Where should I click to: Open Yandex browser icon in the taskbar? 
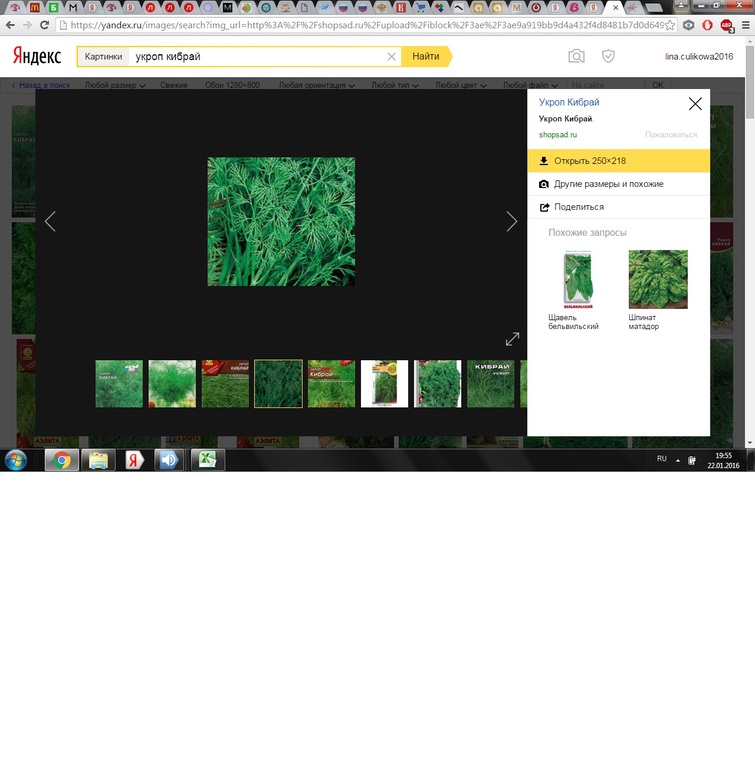(x=133, y=460)
